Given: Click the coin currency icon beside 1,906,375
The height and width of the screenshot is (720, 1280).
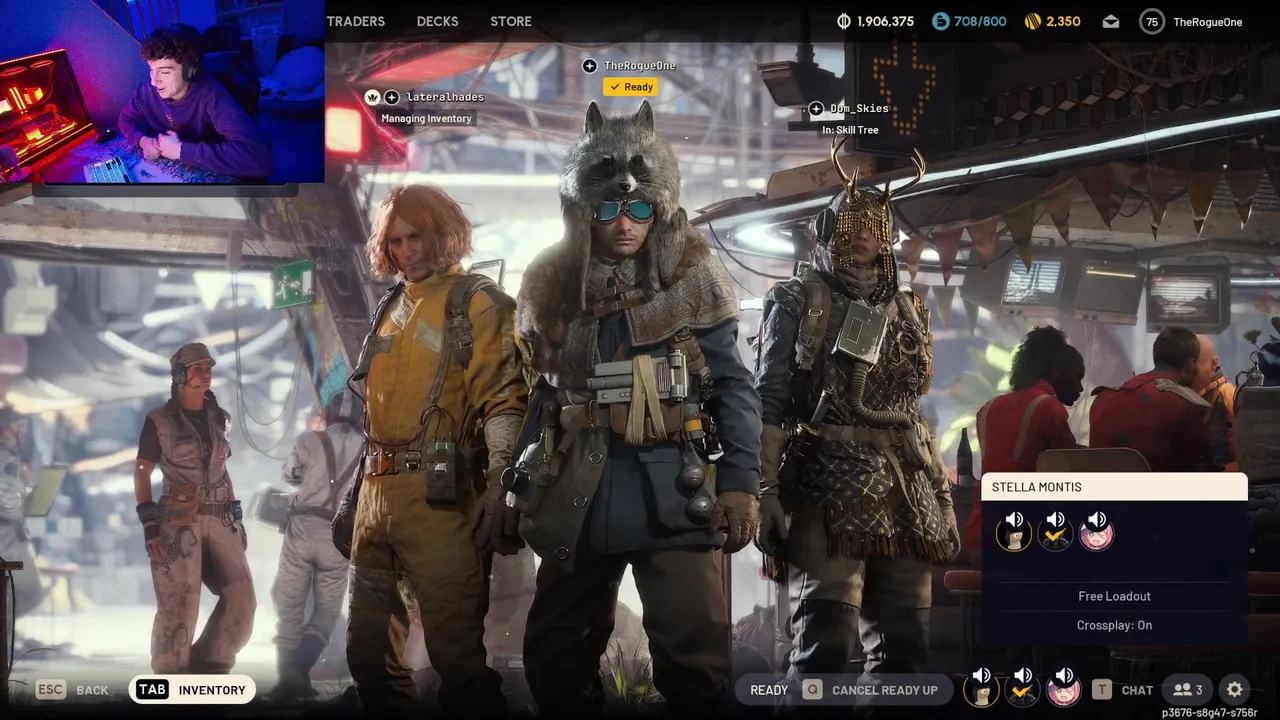Looking at the screenshot, I should coord(843,21).
